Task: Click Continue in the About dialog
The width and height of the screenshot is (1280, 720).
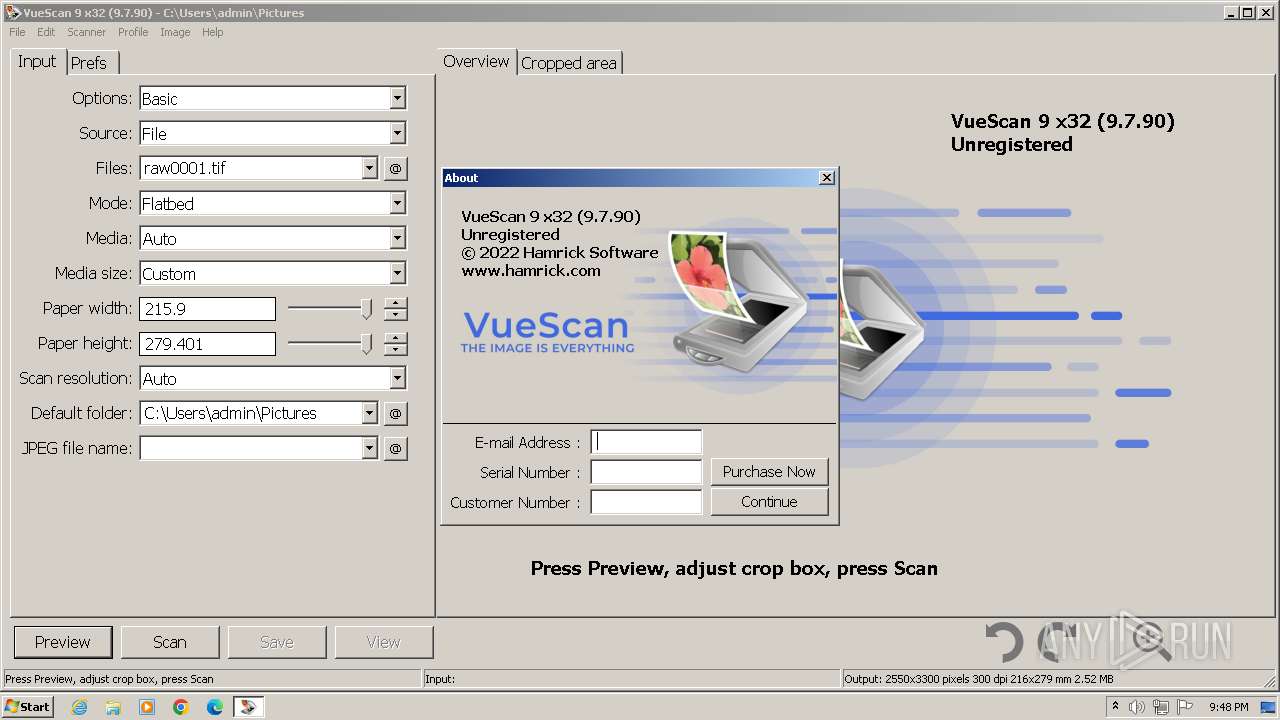Action: [769, 502]
